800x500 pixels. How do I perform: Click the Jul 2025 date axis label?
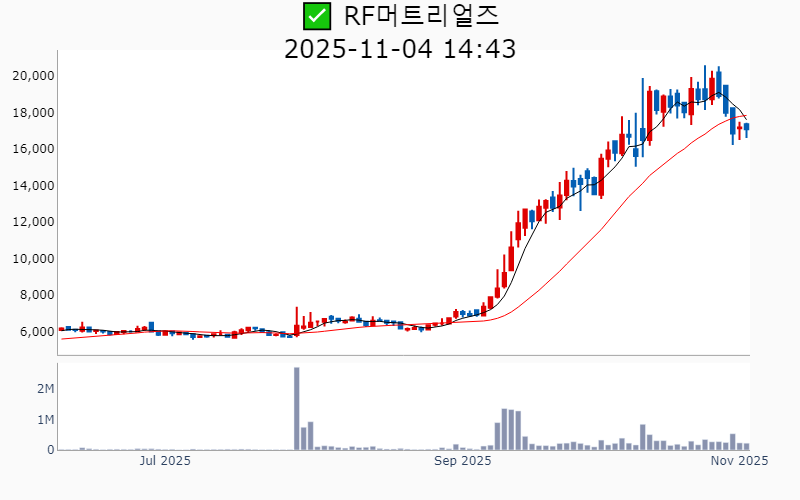point(165,461)
